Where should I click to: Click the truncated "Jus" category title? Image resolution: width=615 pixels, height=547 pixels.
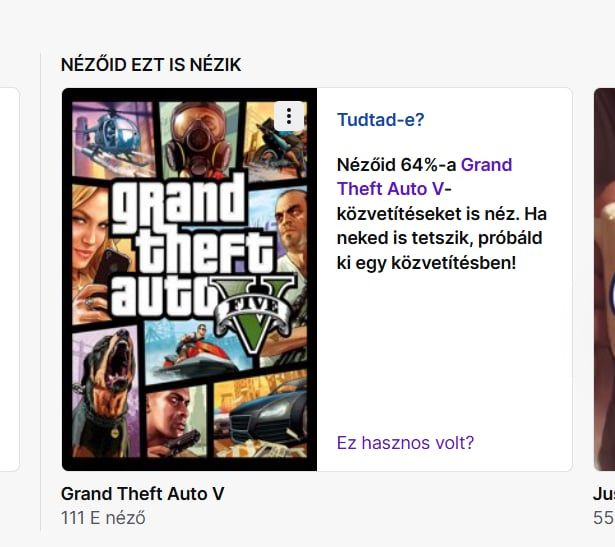(604, 494)
